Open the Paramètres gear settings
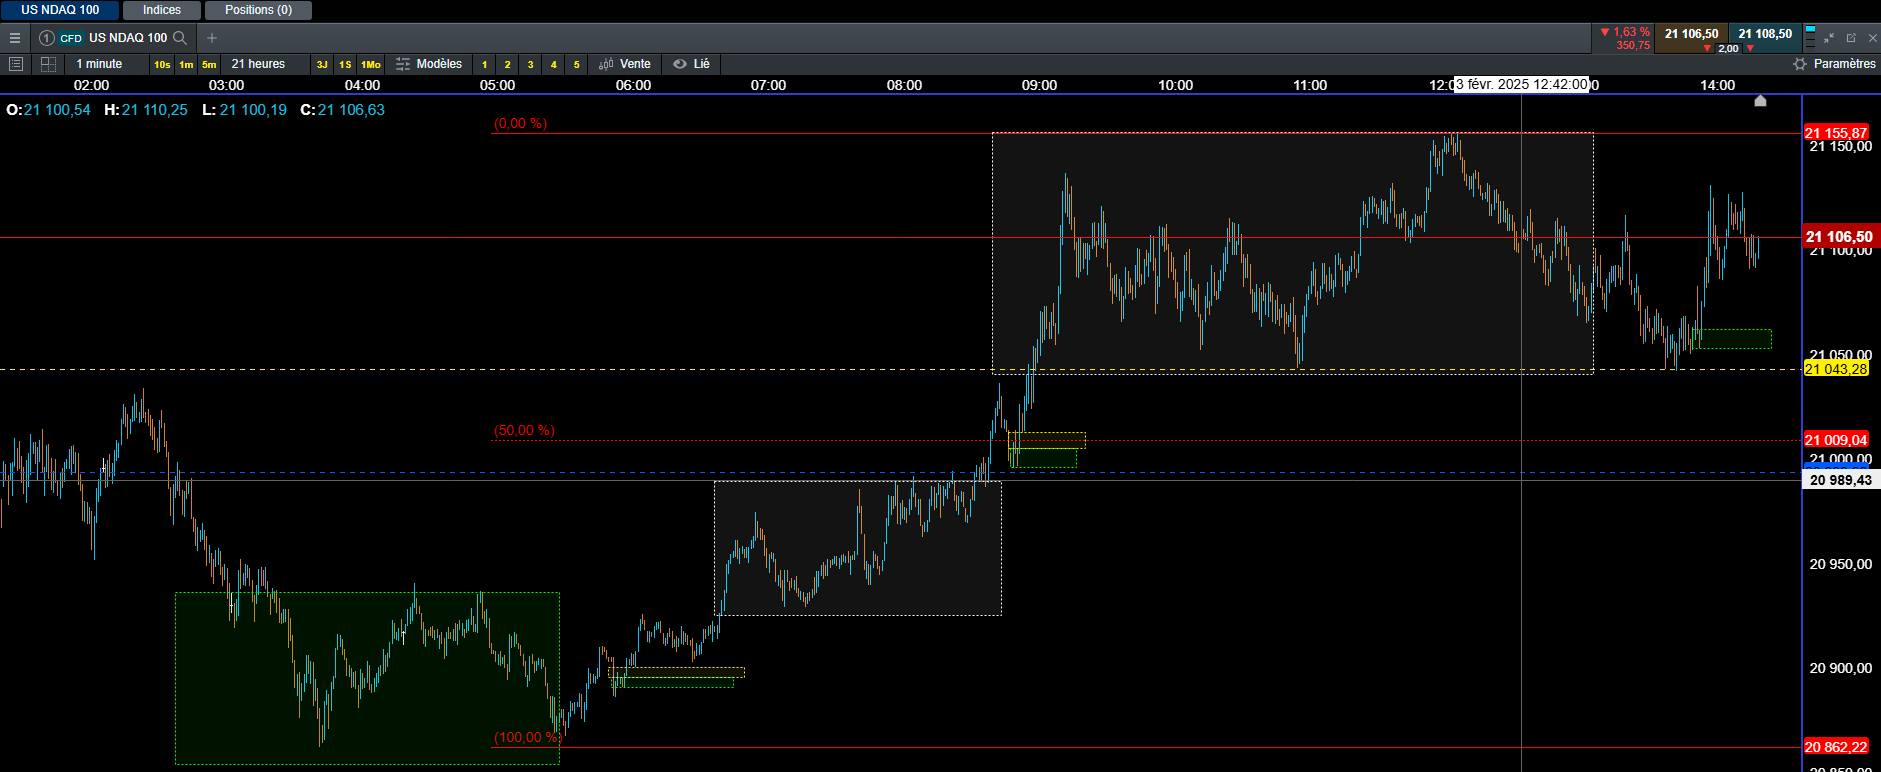Screen dimensions: 1881x772 pos(1834,64)
